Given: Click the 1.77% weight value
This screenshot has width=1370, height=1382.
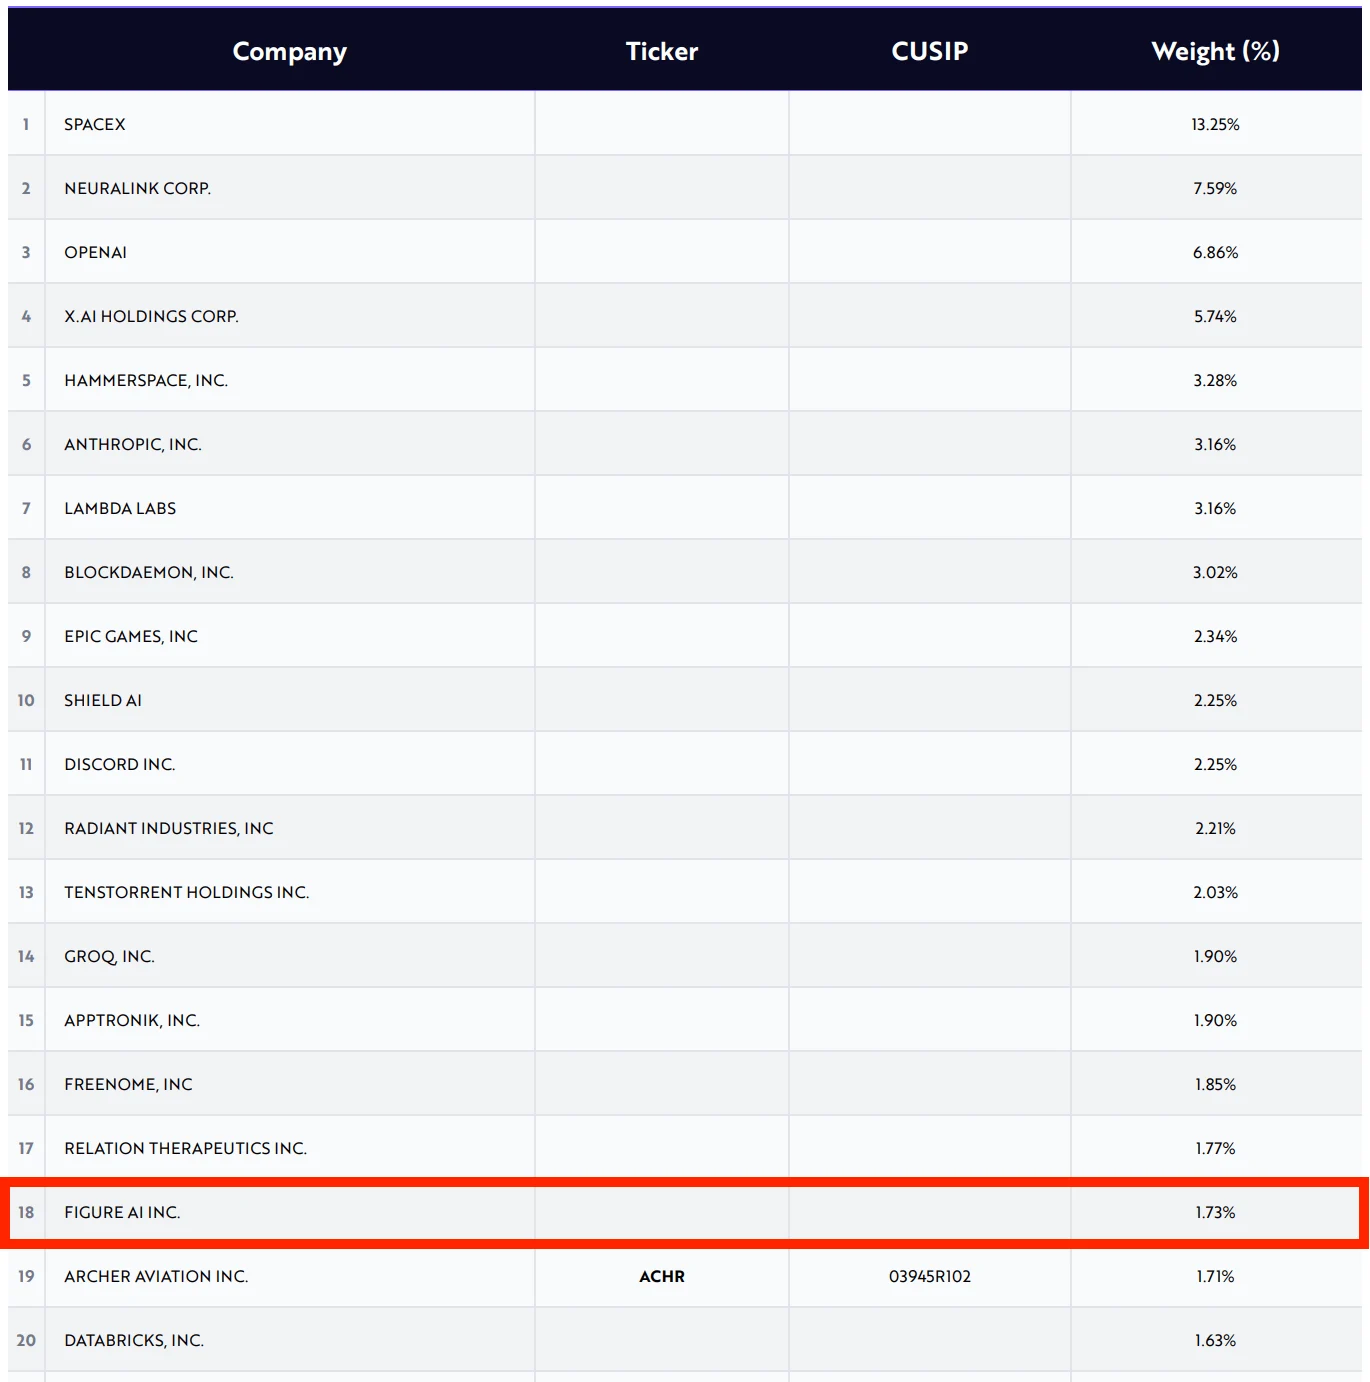Looking at the screenshot, I should pos(1215,1148).
